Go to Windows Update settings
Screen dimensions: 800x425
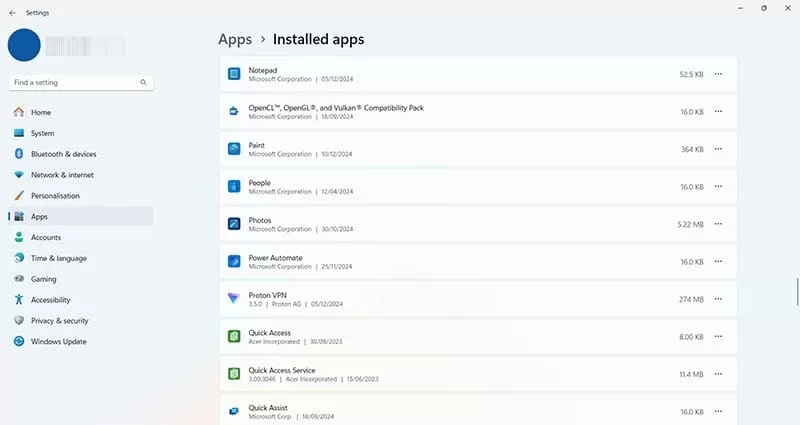pyautogui.click(x=58, y=342)
